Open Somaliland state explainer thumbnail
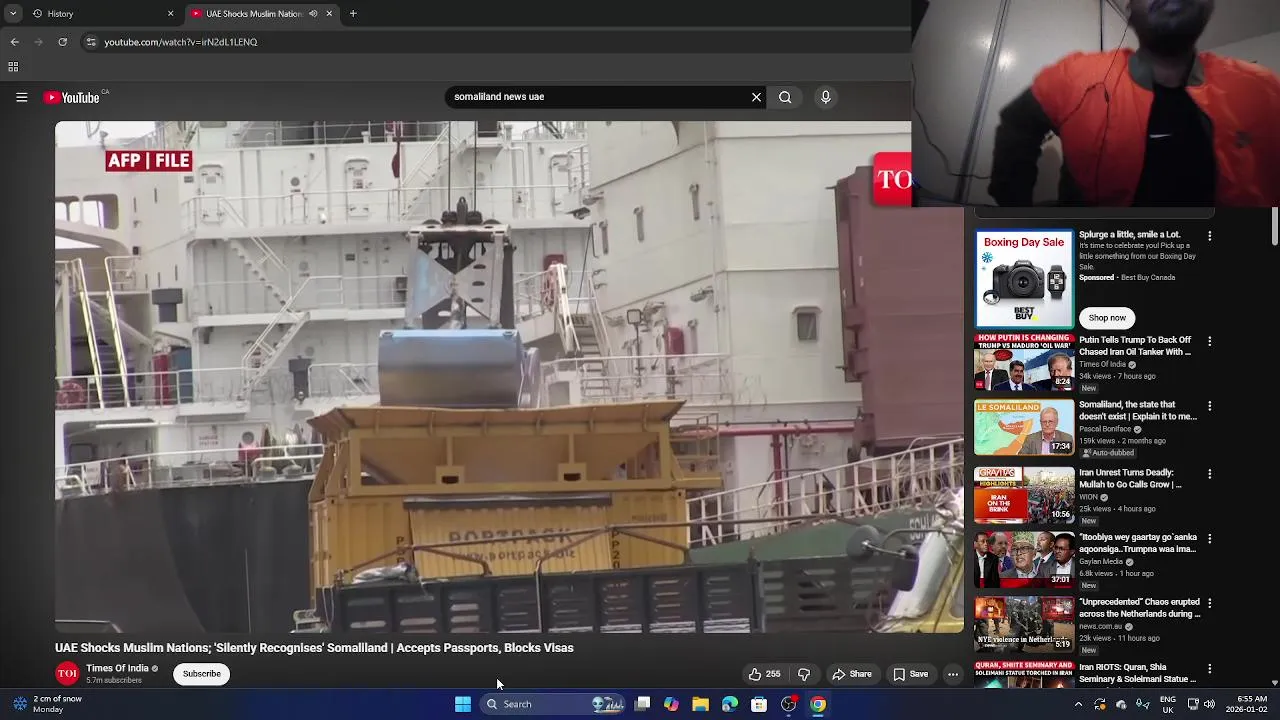 (x=1024, y=427)
